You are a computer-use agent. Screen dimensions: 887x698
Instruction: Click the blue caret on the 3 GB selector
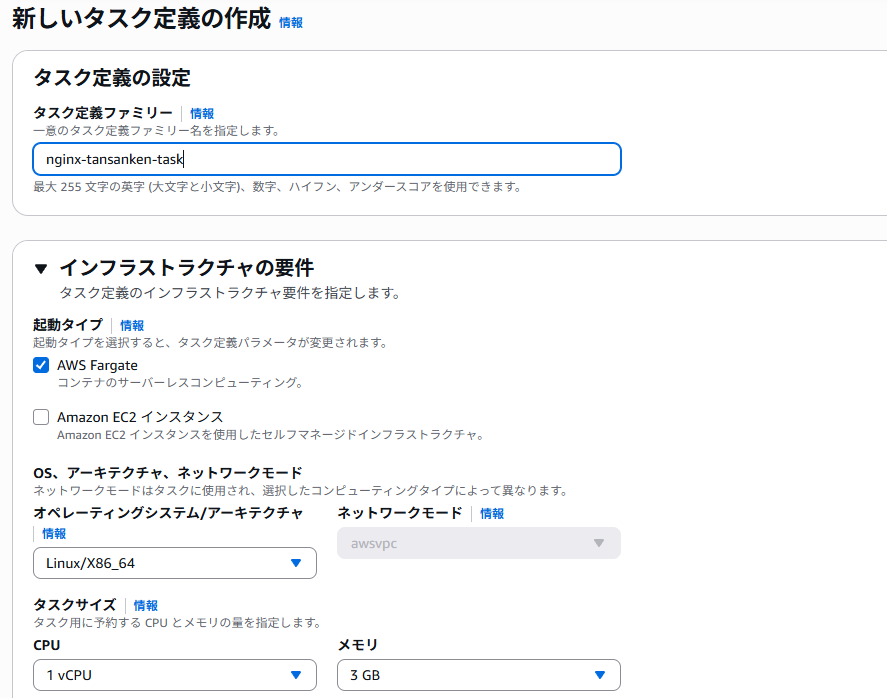click(x=599, y=675)
